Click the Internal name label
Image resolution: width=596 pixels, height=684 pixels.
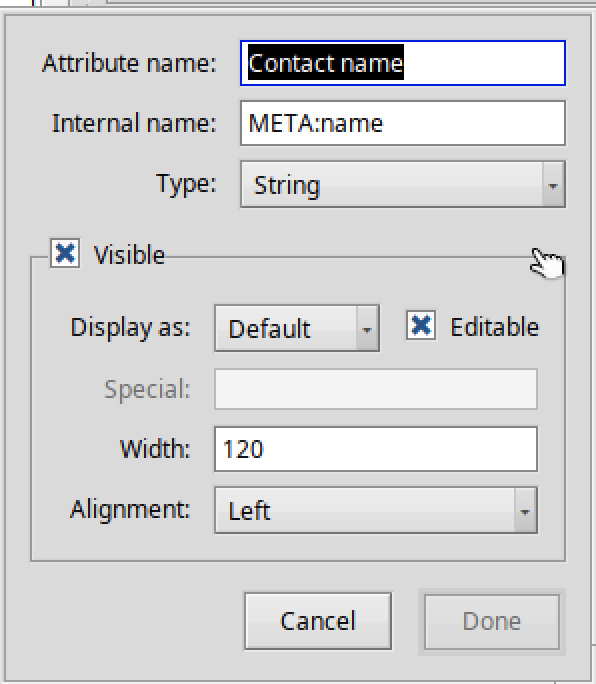(134, 123)
